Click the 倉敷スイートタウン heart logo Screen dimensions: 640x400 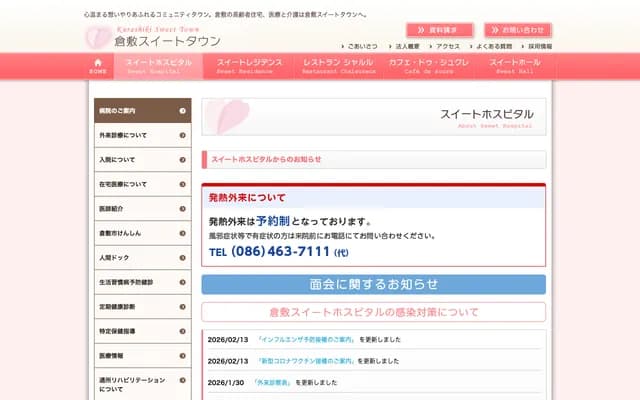point(97,37)
